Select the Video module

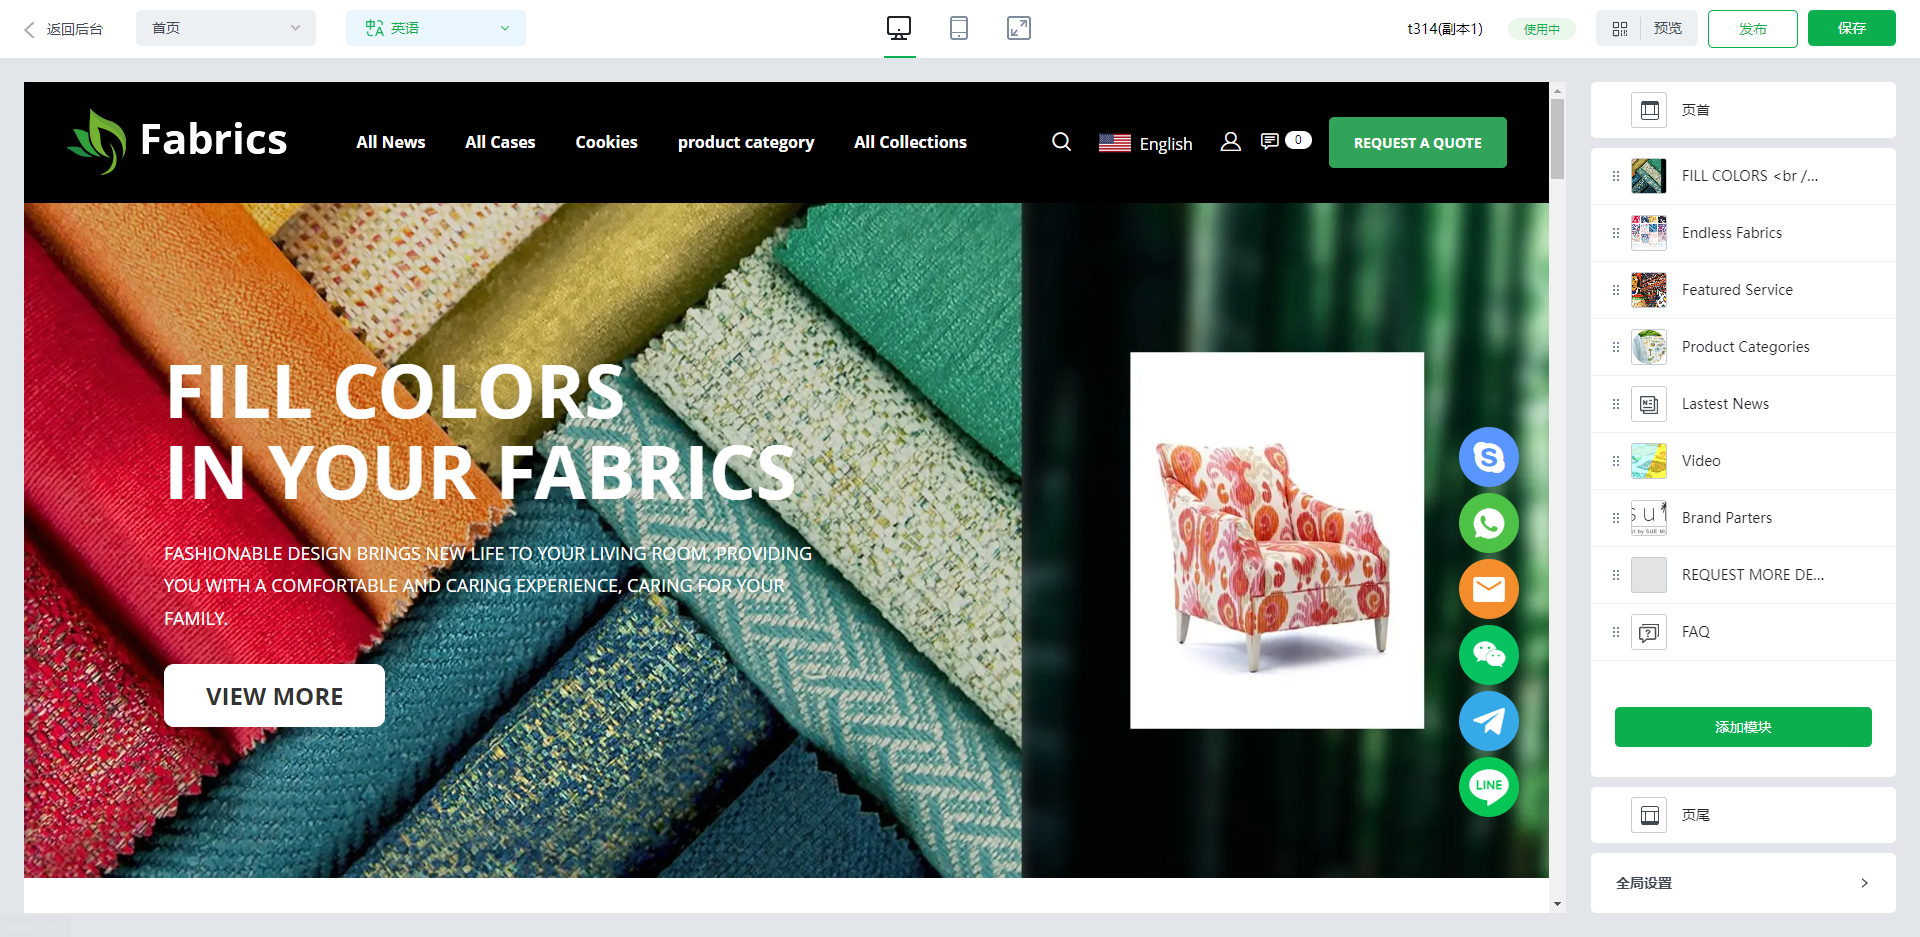(x=1743, y=461)
